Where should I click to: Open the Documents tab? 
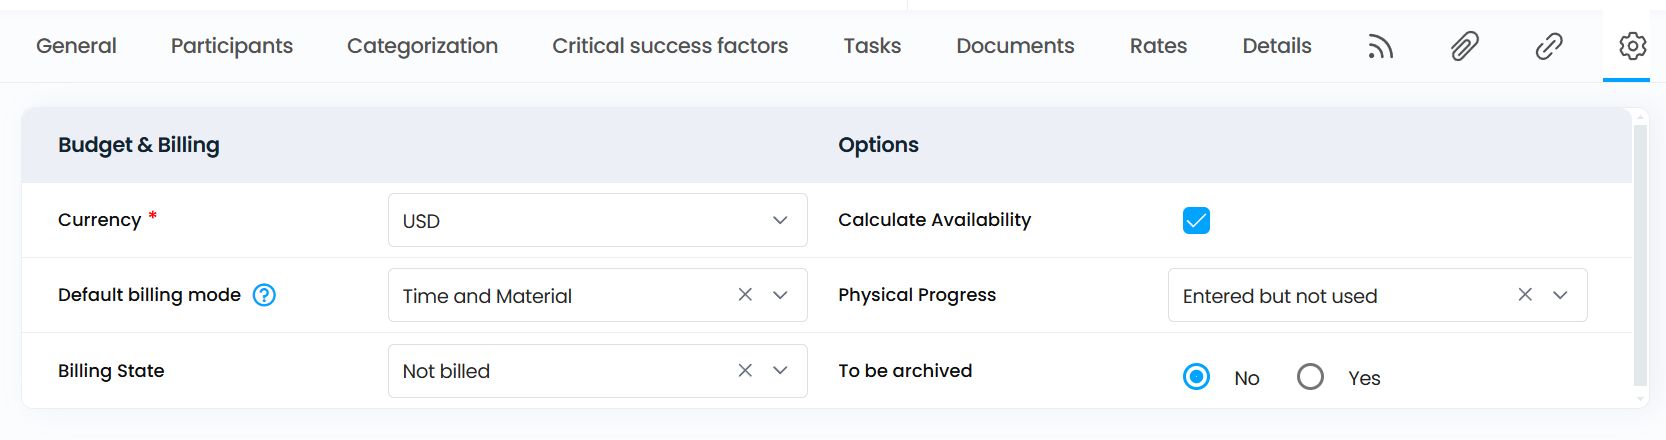point(1015,46)
